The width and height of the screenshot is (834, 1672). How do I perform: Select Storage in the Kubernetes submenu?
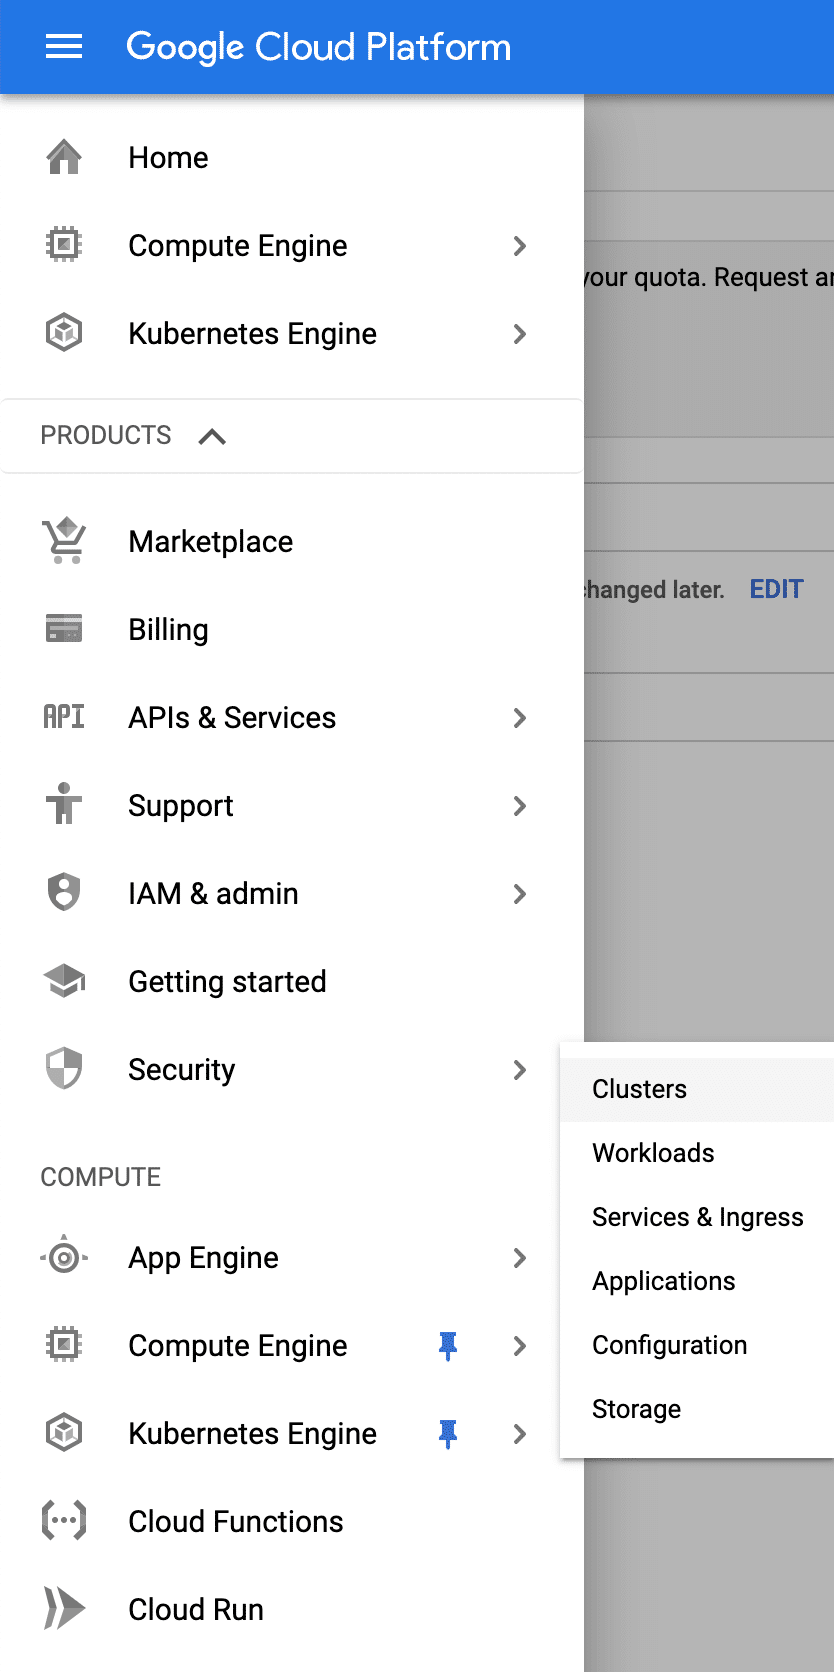point(697,1409)
